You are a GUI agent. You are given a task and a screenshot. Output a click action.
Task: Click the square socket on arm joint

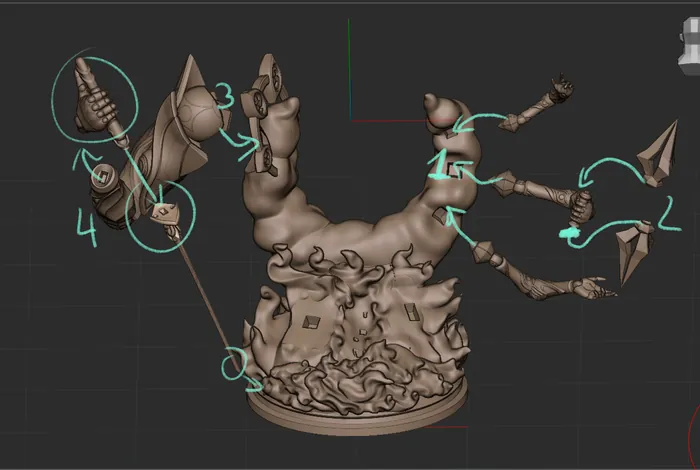(103, 179)
